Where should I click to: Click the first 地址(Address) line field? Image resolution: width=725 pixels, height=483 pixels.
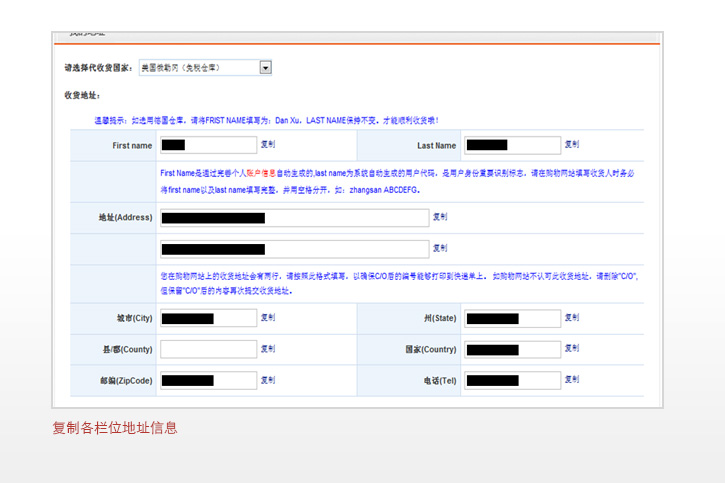[x=293, y=217]
